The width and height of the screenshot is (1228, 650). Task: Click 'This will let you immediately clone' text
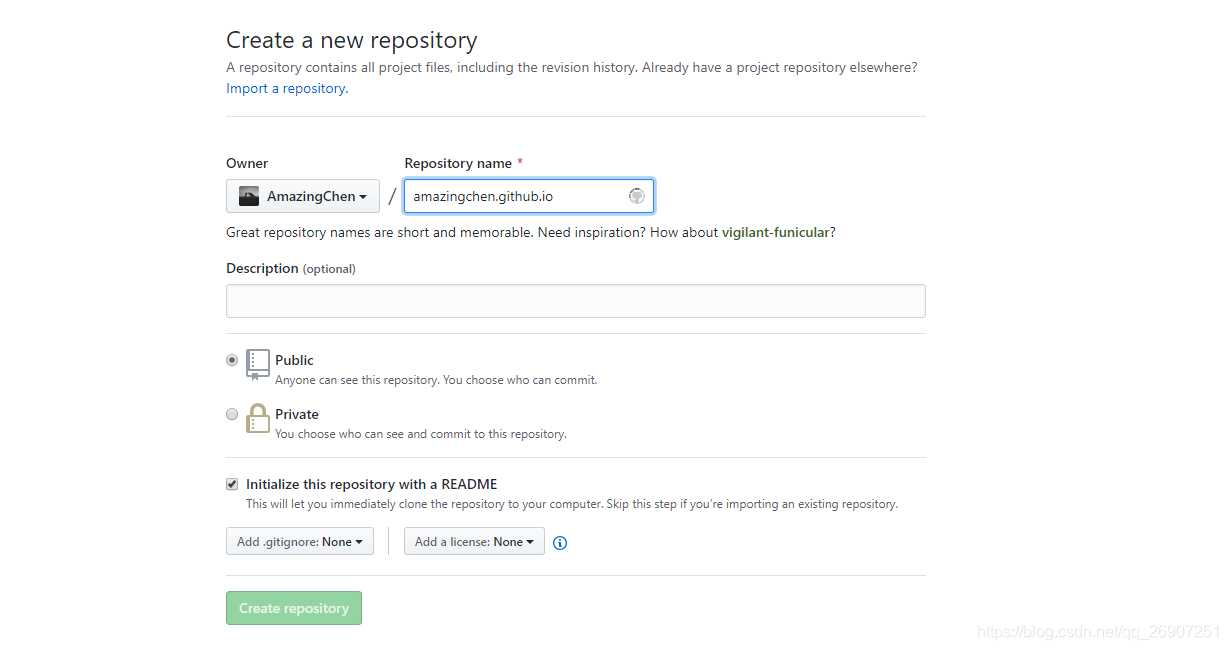pos(572,504)
